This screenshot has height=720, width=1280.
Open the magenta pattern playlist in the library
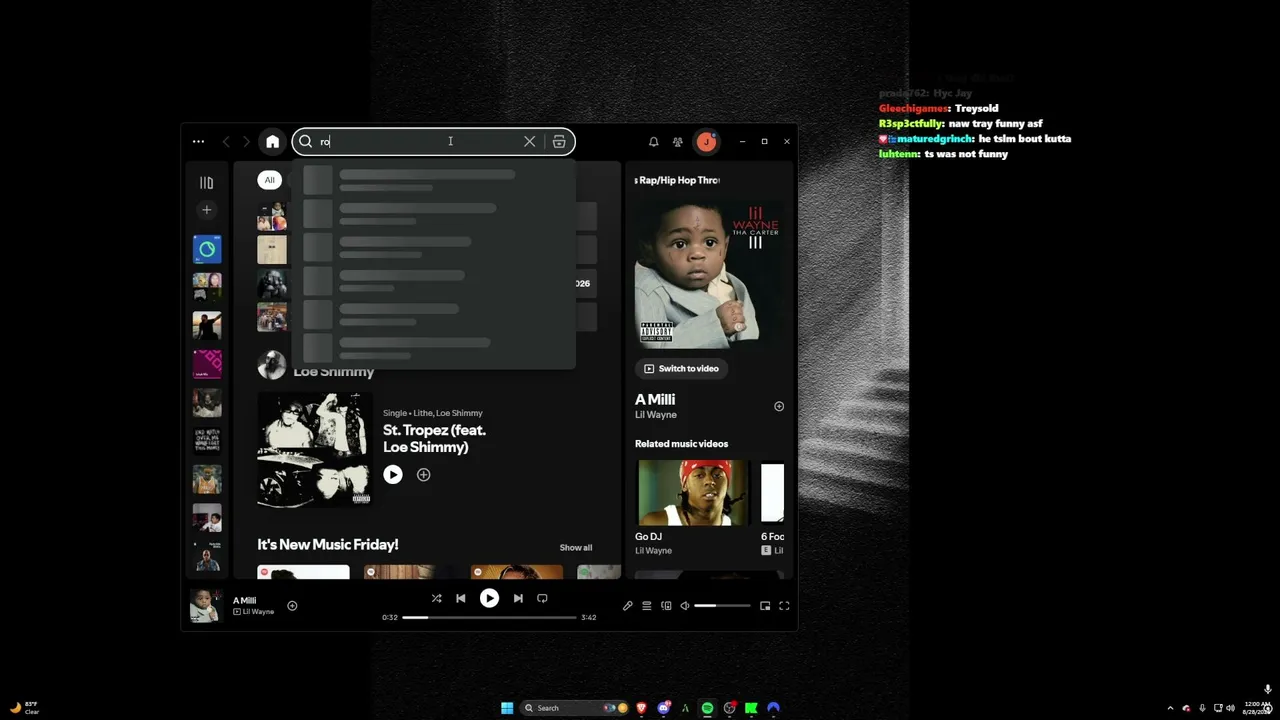pos(207,364)
